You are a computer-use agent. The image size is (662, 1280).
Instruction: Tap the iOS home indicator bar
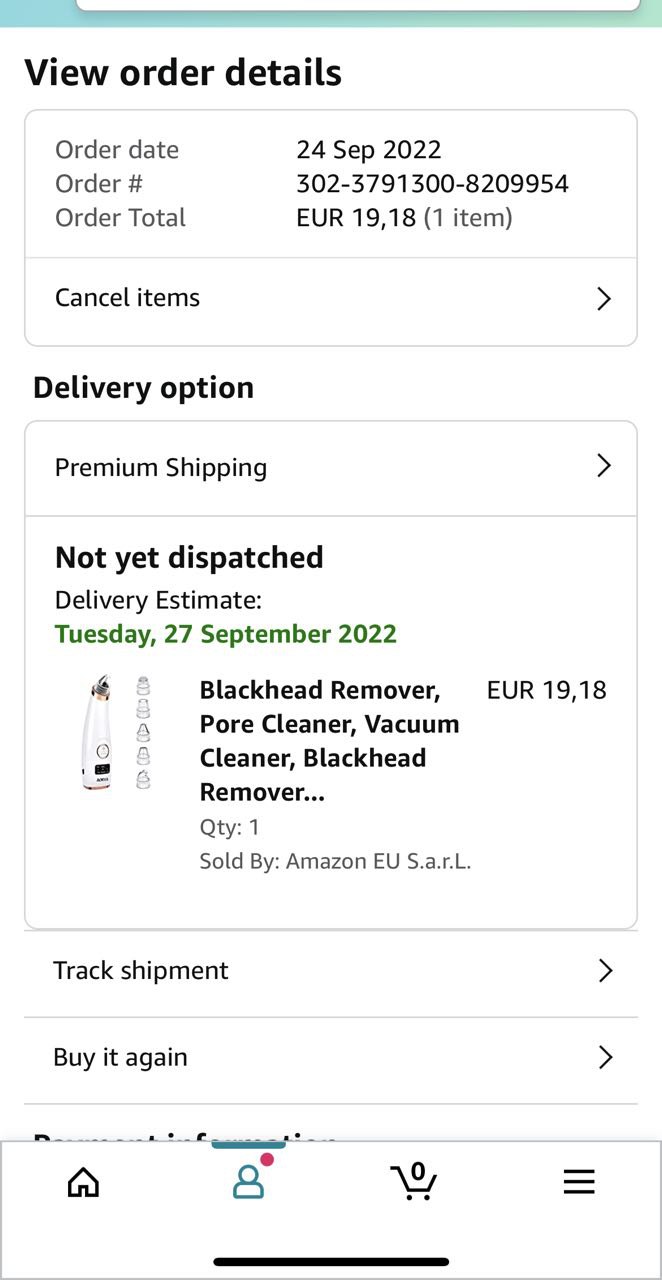tap(331, 1262)
